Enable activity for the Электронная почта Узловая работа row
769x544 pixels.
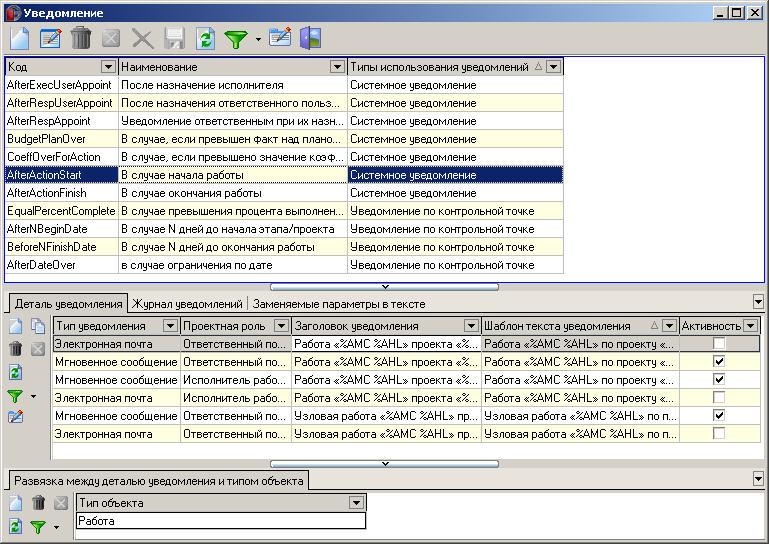pos(719,434)
